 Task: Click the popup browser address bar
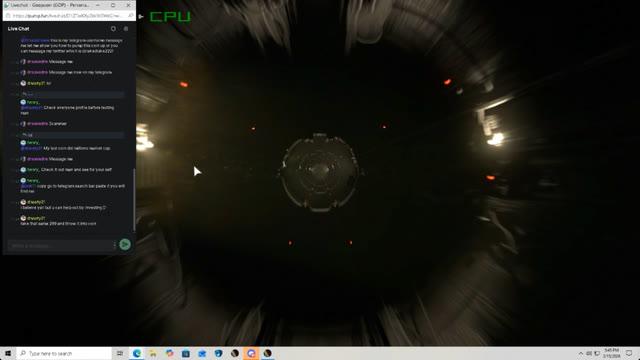tap(69, 16)
